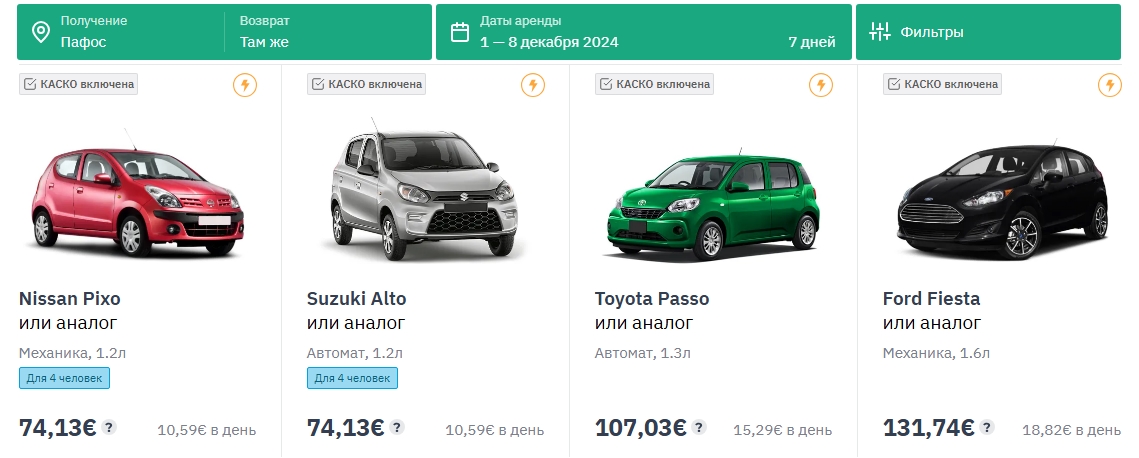1139x458 pixels.
Task: Open the Toyota Passo car title
Action: click(651, 298)
